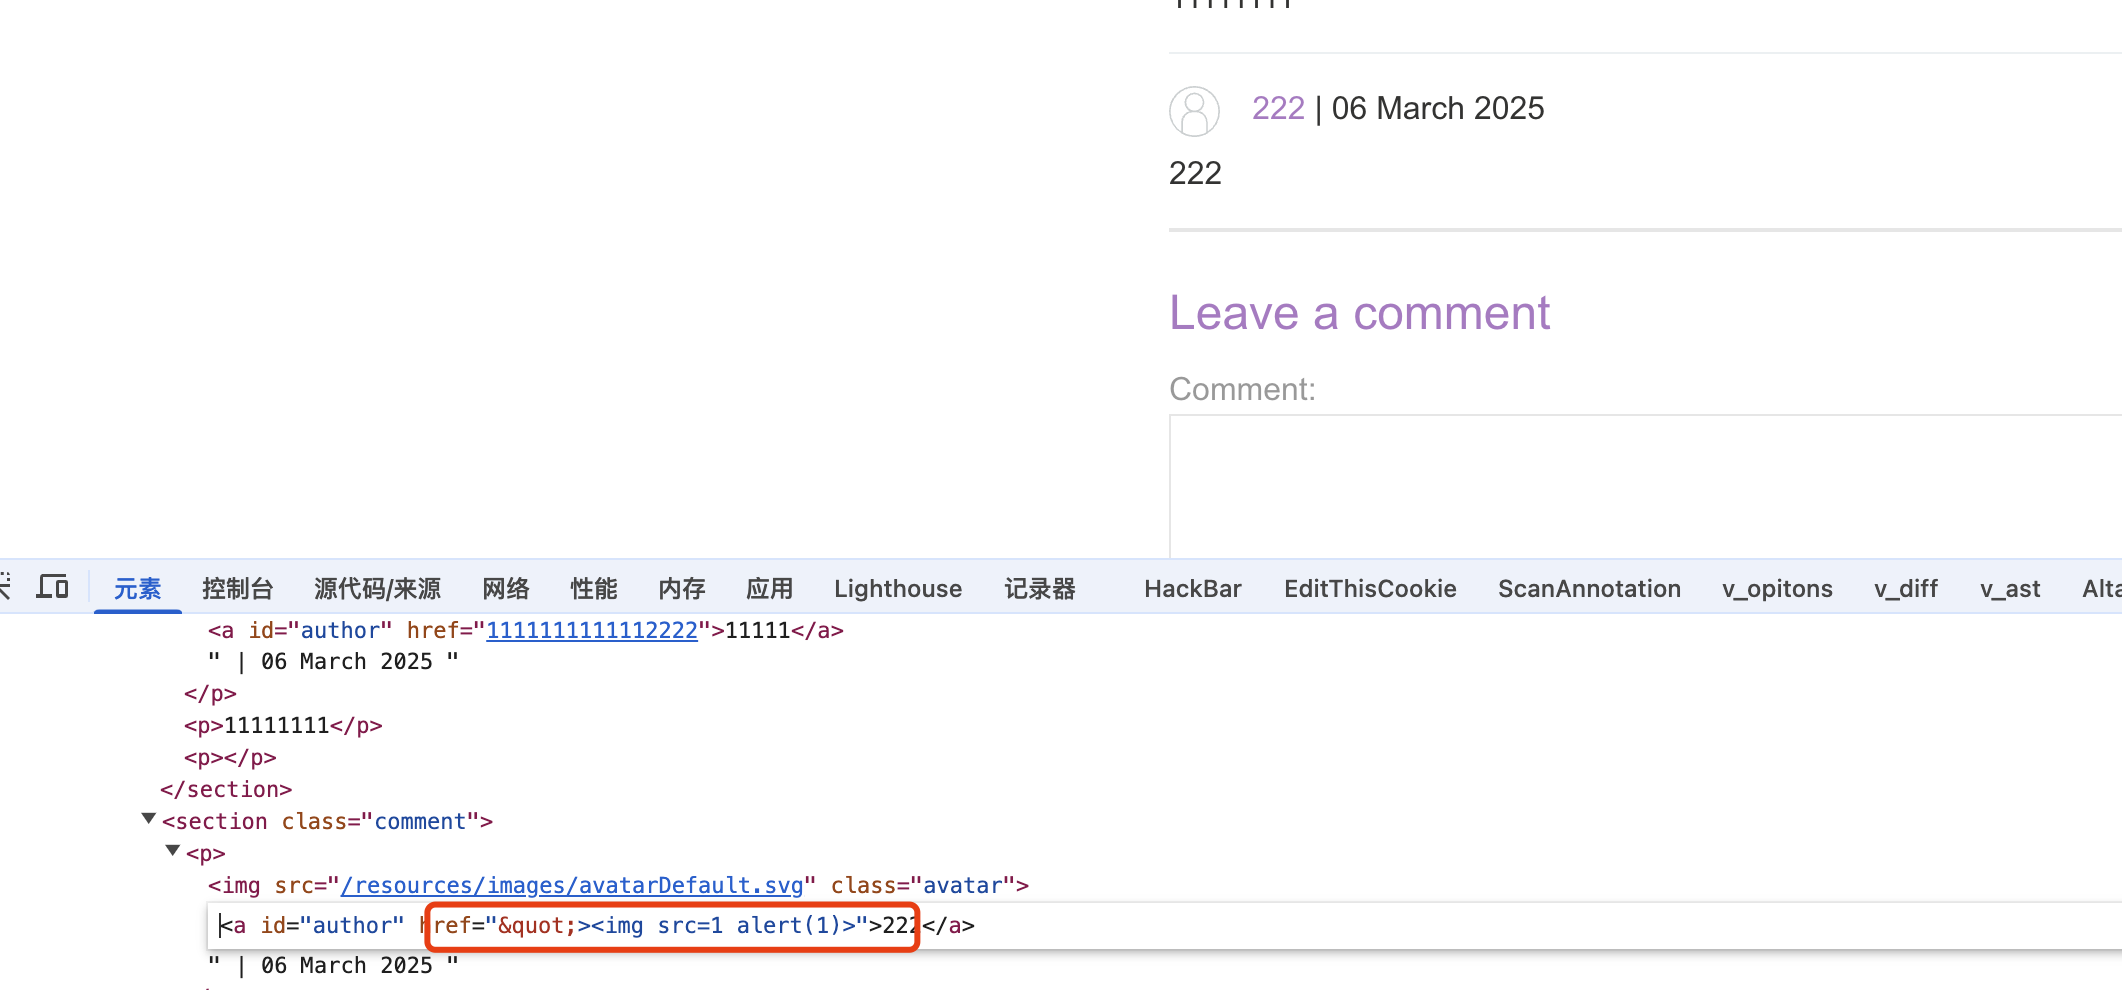Viewport: 2122px width, 990px height.
Task: Switch to the 控制台 tab
Action: point(237,589)
